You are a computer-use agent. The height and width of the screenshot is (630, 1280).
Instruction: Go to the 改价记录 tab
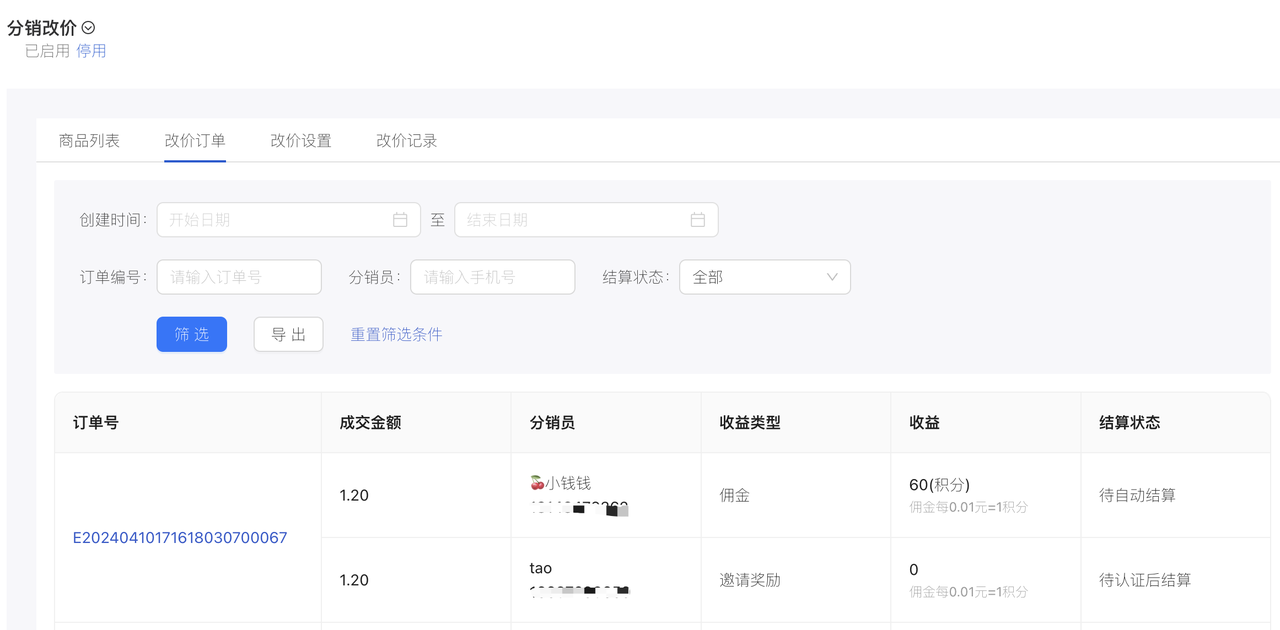407,141
